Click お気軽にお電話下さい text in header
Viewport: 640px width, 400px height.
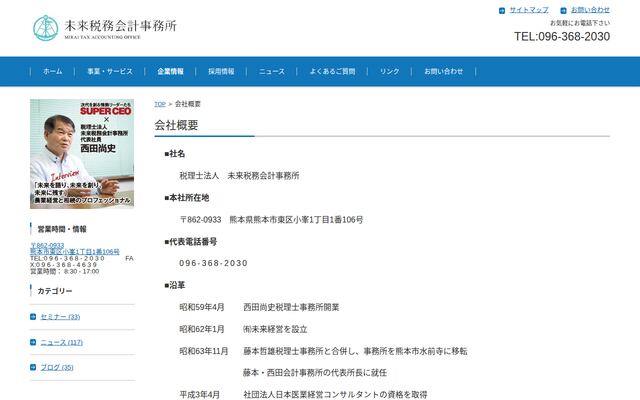pyautogui.click(x=580, y=23)
